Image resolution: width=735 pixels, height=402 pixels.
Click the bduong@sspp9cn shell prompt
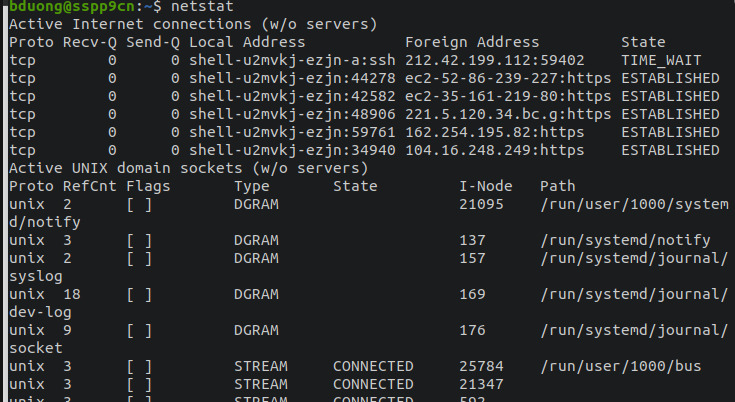click(x=63, y=6)
